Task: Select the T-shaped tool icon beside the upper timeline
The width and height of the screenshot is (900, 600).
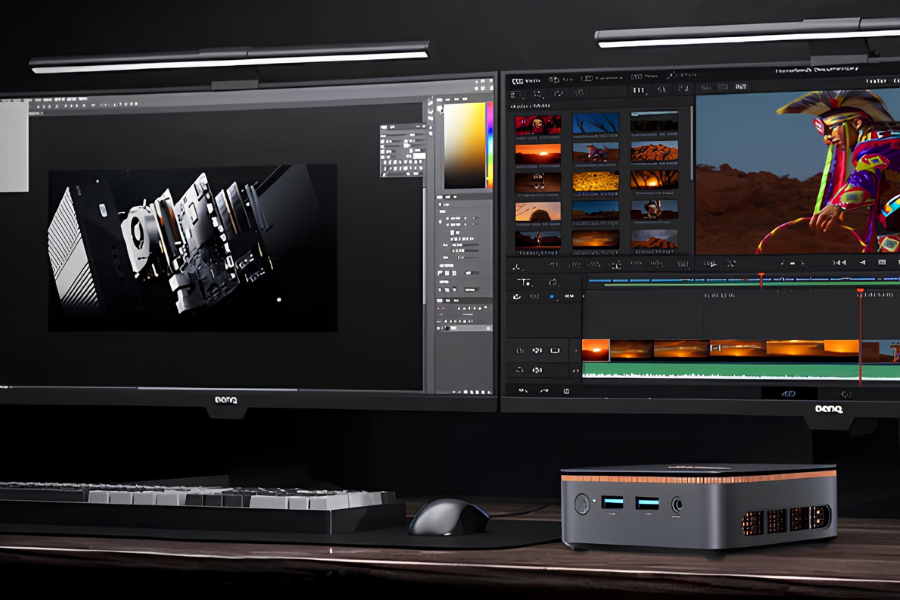Action: point(524,282)
